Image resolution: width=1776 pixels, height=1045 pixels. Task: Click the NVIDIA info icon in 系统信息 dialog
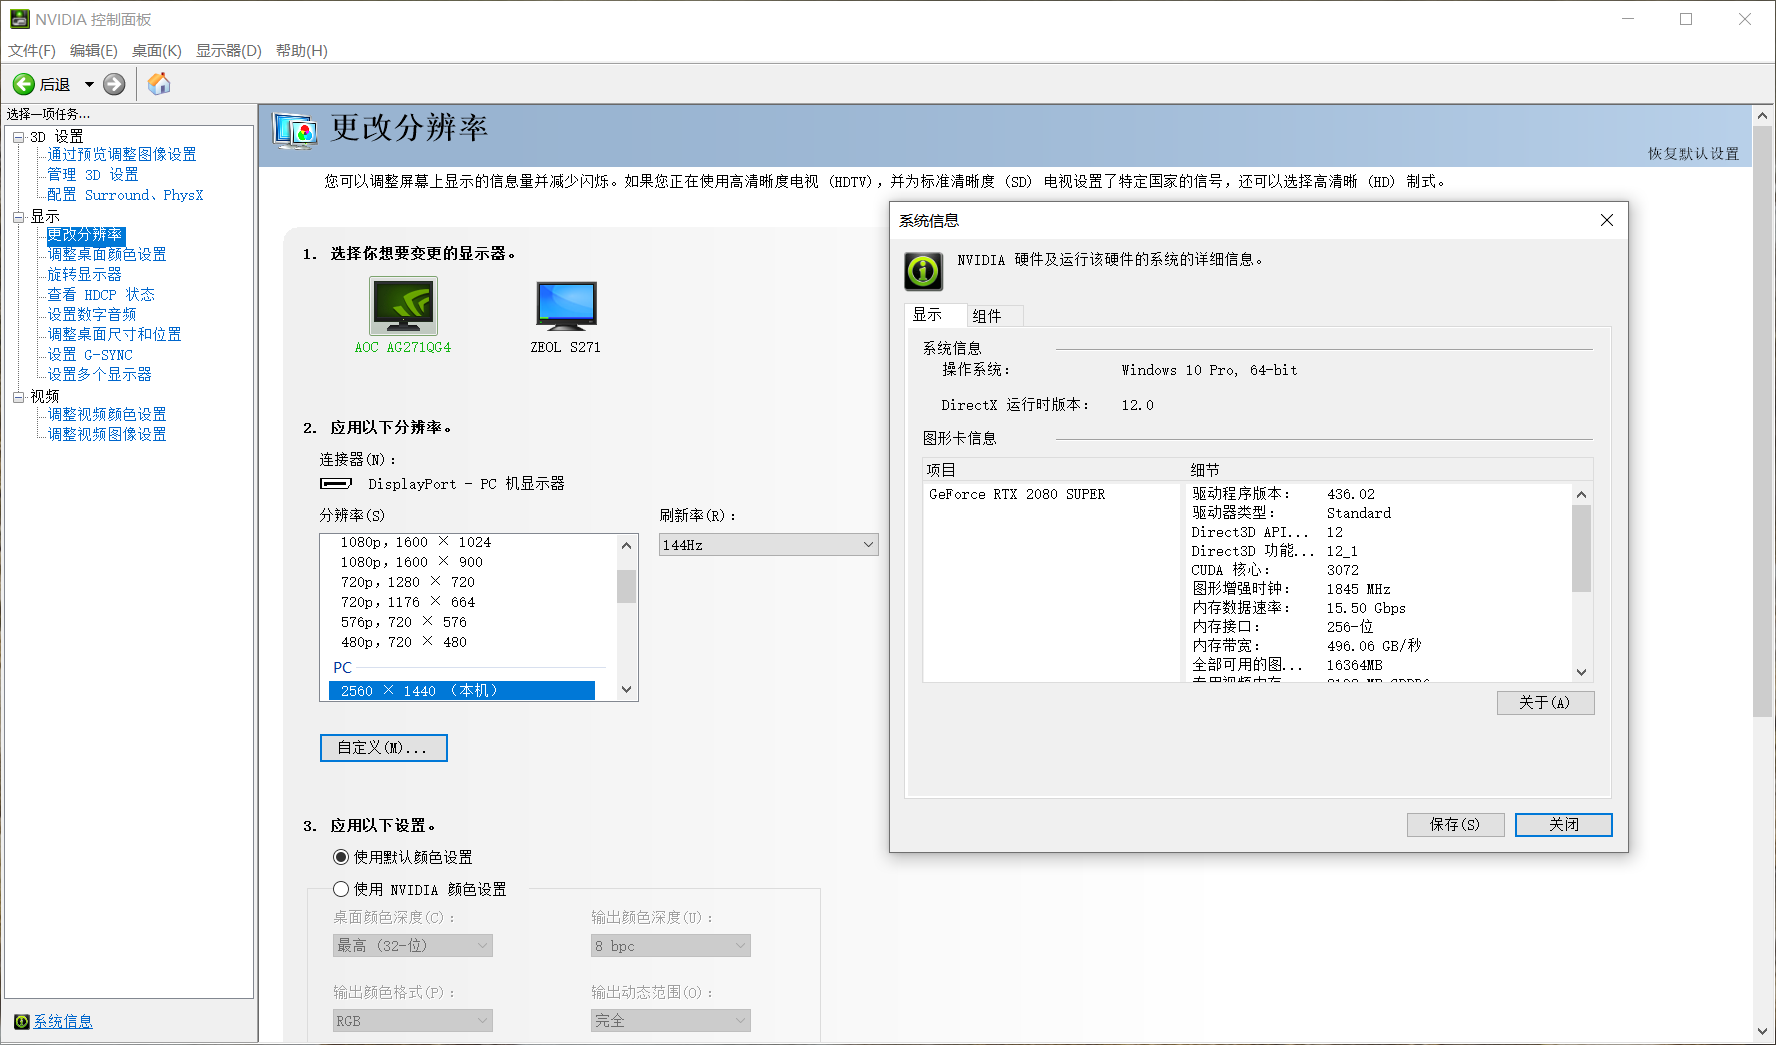(922, 271)
